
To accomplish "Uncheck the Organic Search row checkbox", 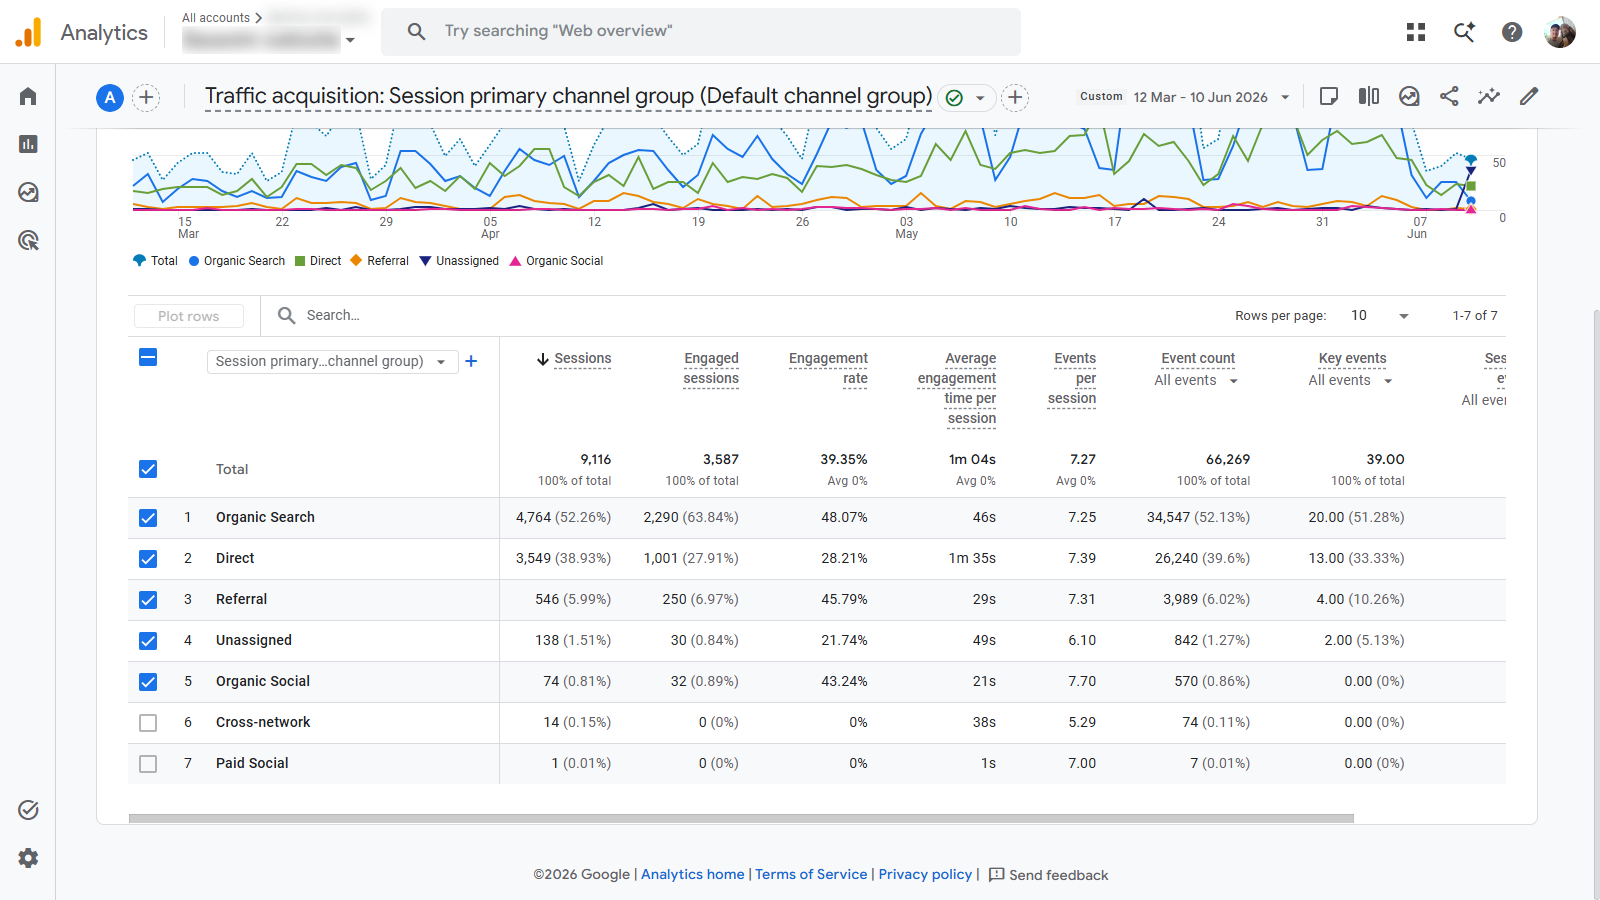I will pos(148,518).
